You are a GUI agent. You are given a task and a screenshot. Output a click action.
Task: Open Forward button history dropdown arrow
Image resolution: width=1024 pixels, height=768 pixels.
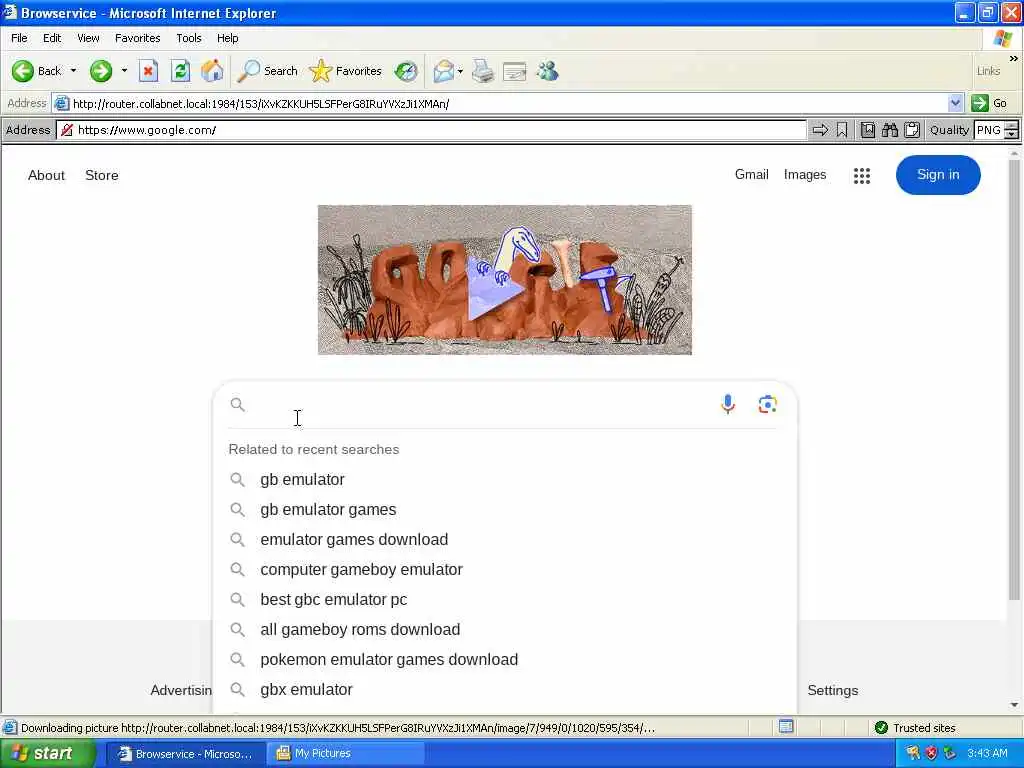point(124,71)
